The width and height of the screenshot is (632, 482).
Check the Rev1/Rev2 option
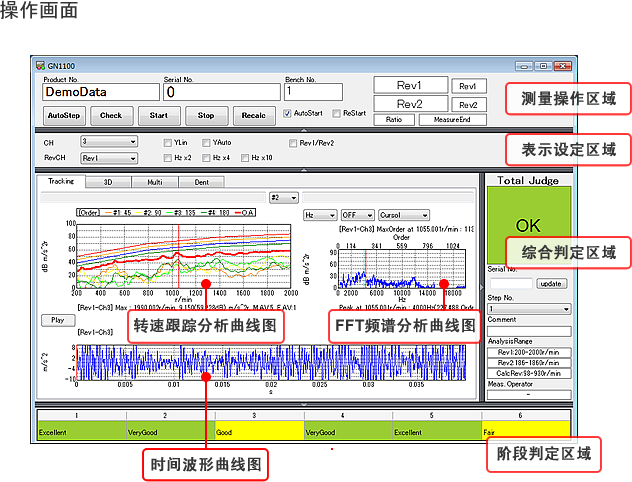tap(292, 143)
